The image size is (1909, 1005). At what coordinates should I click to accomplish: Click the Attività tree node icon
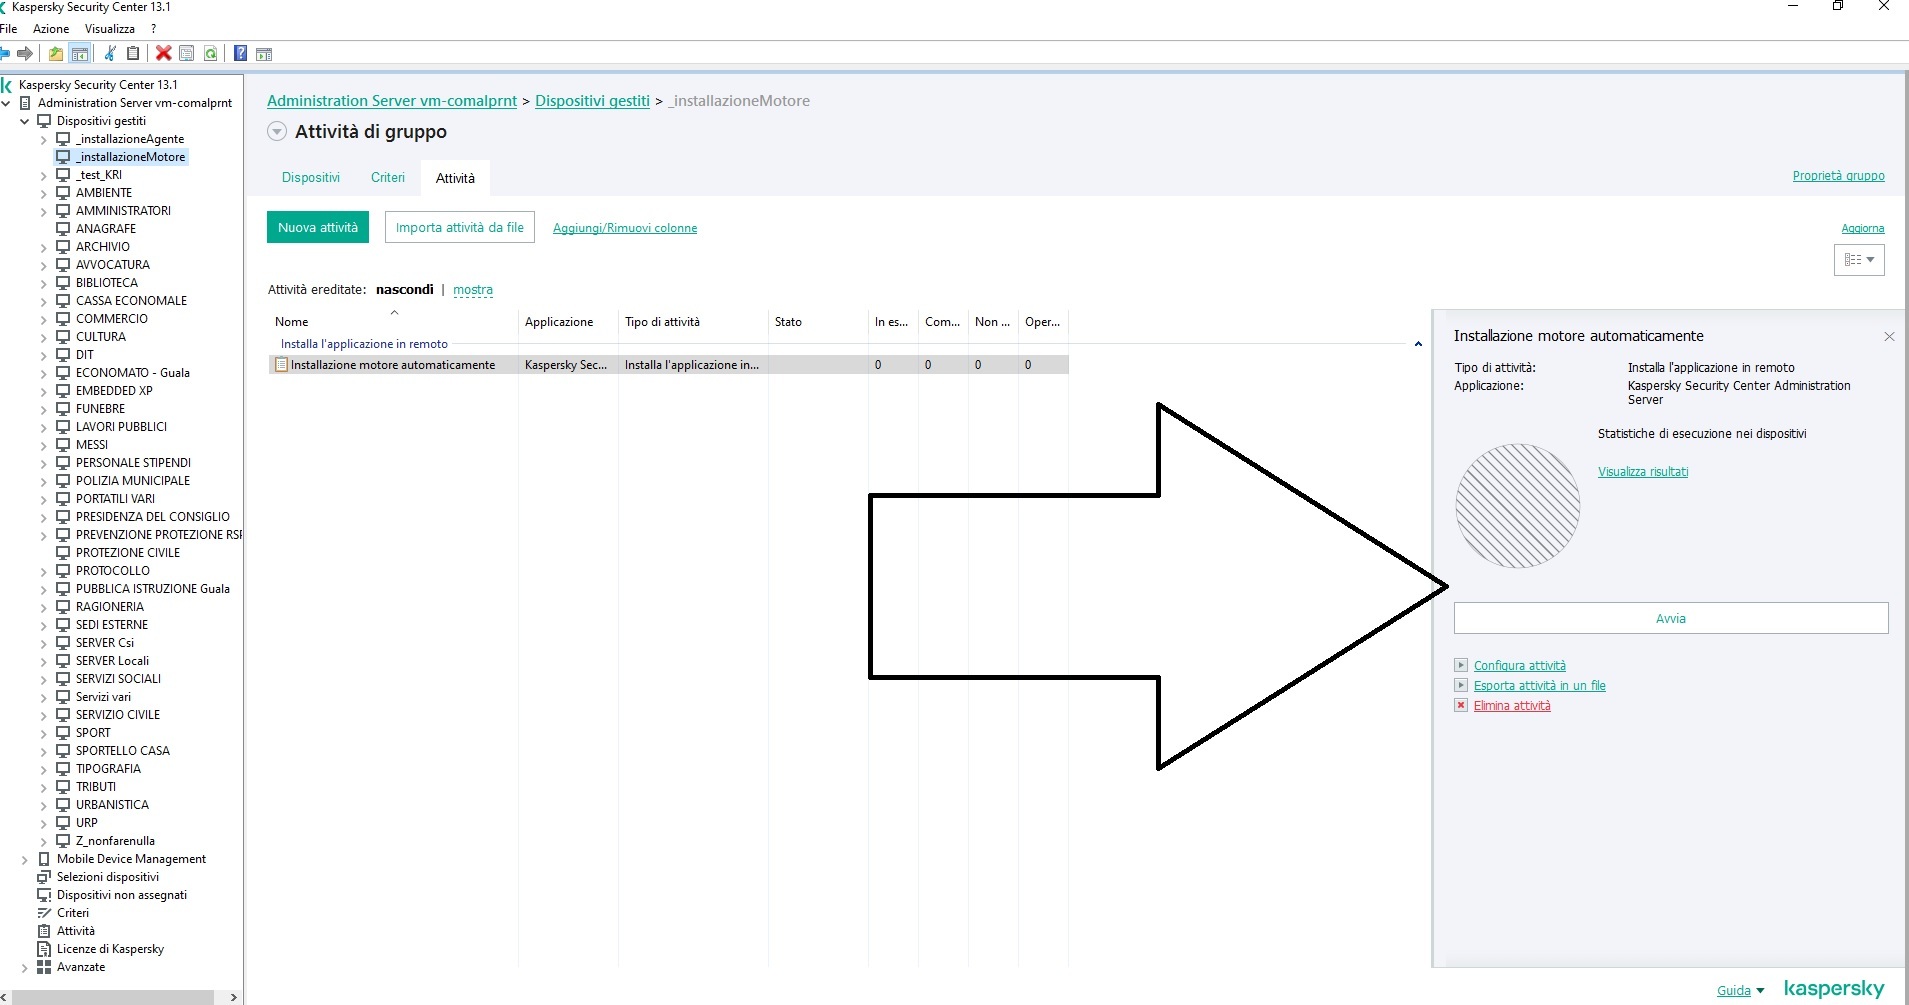pyautogui.click(x=44, y=931)
